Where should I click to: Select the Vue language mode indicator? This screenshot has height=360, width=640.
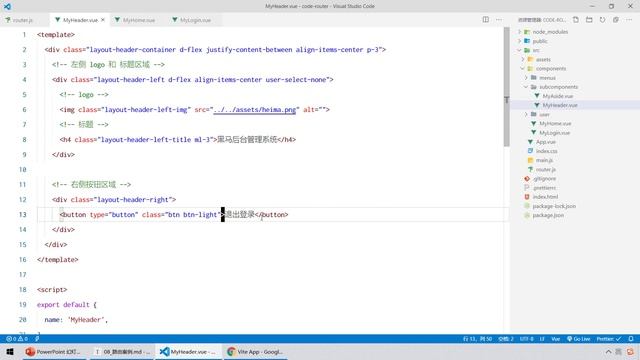(556, 339)
